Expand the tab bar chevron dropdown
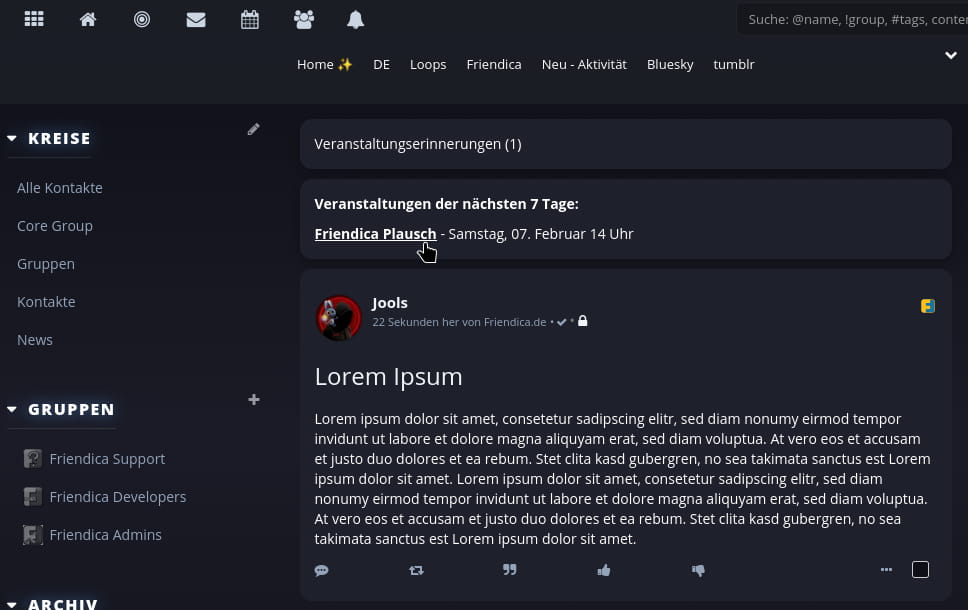968x610 pixels. point(951,56)
